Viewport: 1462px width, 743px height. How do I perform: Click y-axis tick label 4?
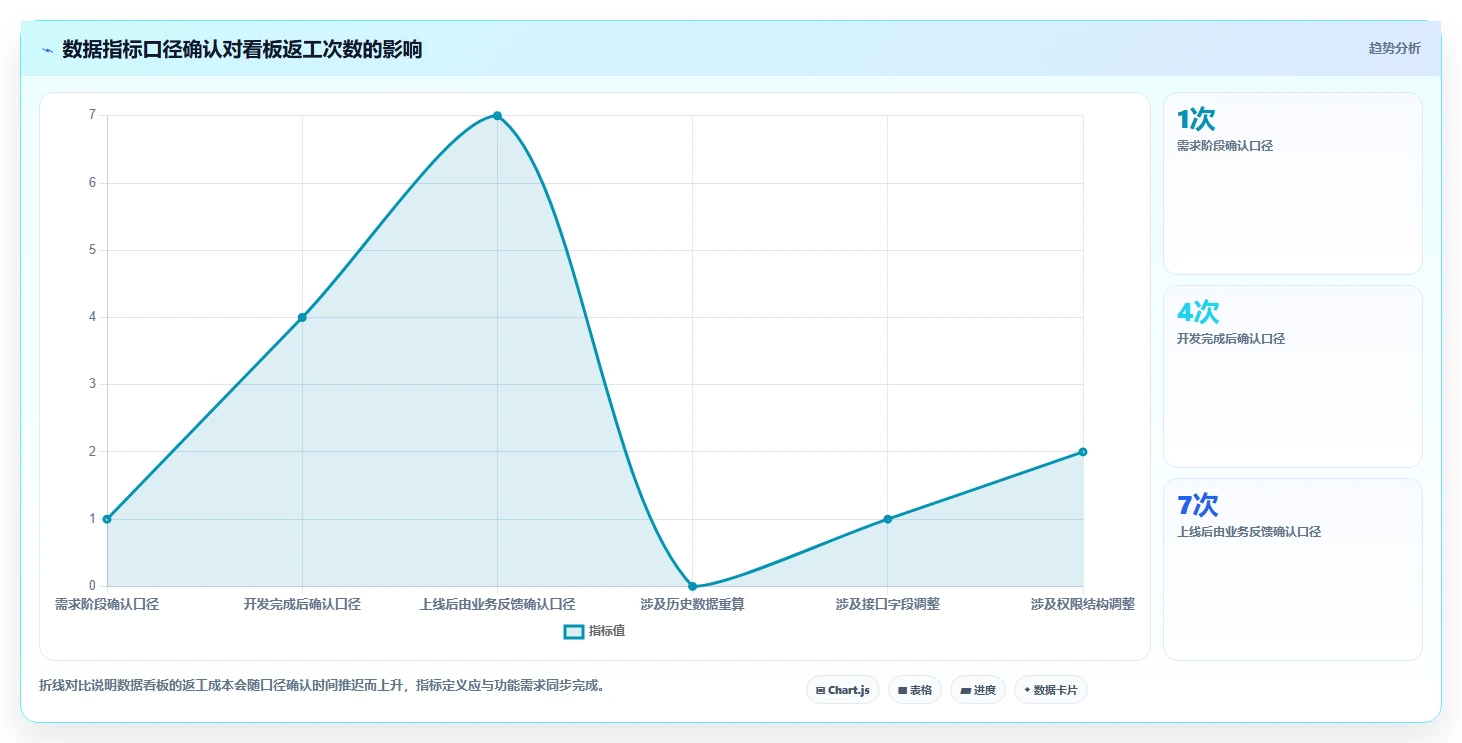click(x=92, y=317)
